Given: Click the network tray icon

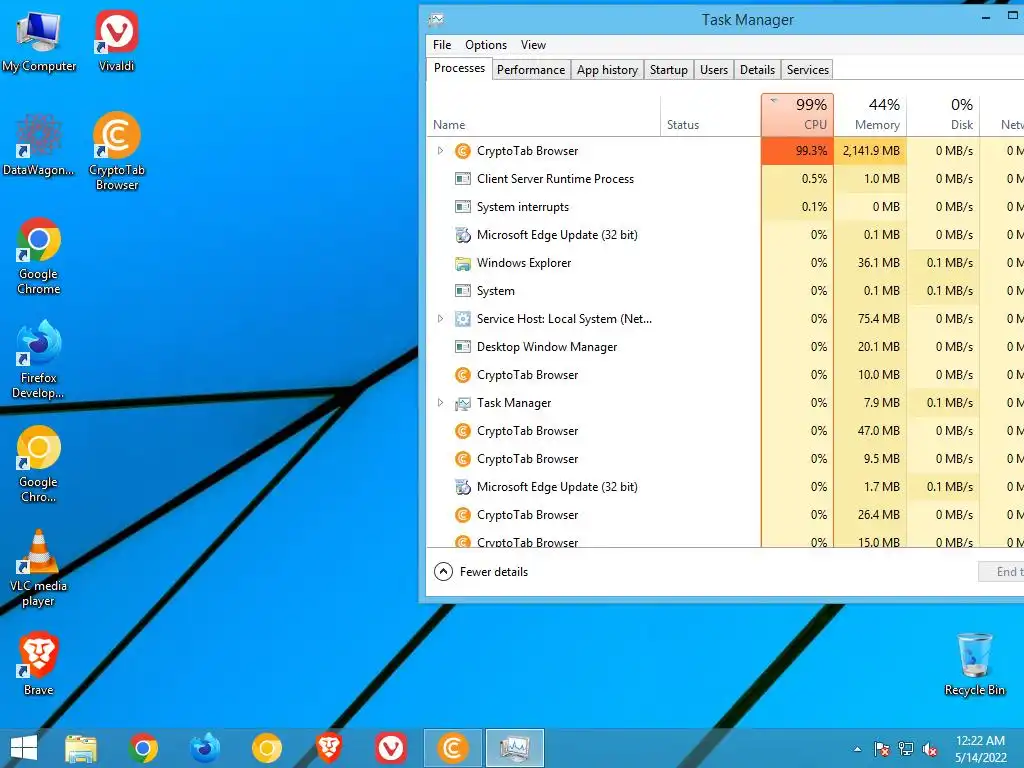Looking at the screenshot, I should (x=906, y=750).
